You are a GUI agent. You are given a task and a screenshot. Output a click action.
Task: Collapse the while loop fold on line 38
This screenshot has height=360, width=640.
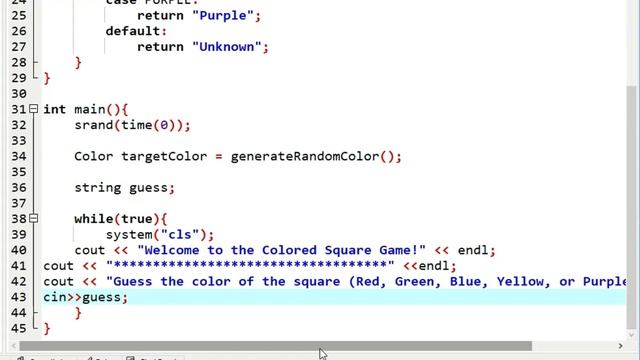pos(33,218)
